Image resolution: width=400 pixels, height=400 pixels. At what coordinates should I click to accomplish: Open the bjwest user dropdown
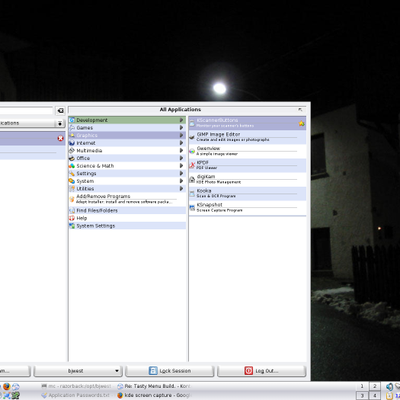[x=78, y=371]
